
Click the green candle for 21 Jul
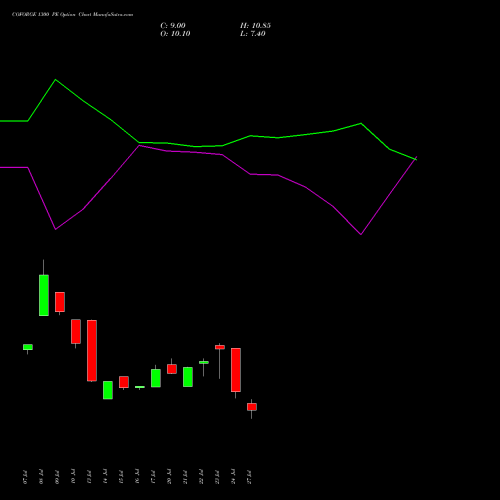pyautogui.click(x=188, y=377)
